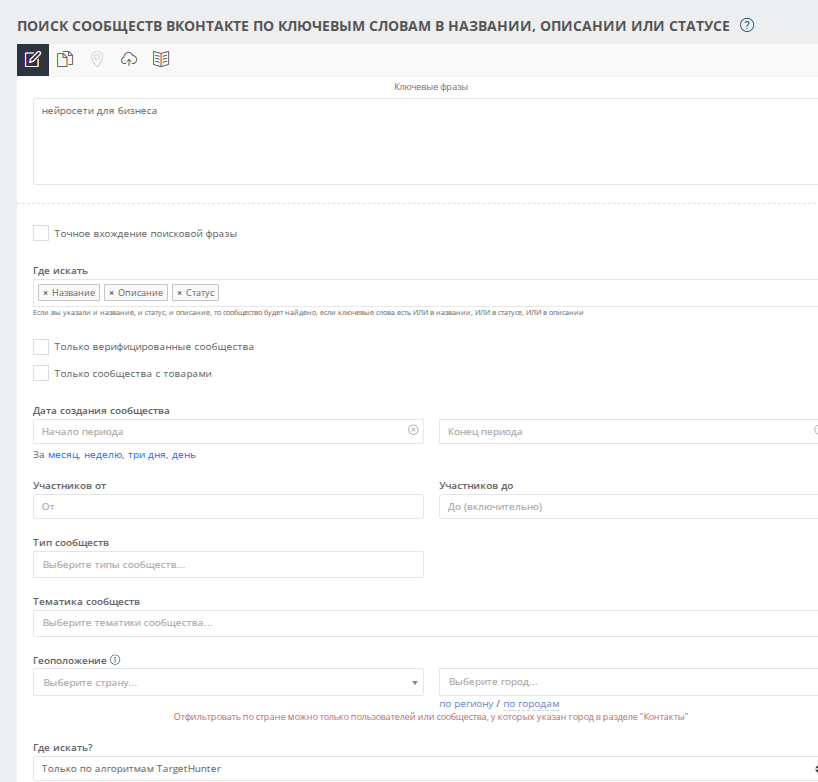Click the cloud upload icon
The width and height of the screenshot is (818, 782).
[128, 60]
